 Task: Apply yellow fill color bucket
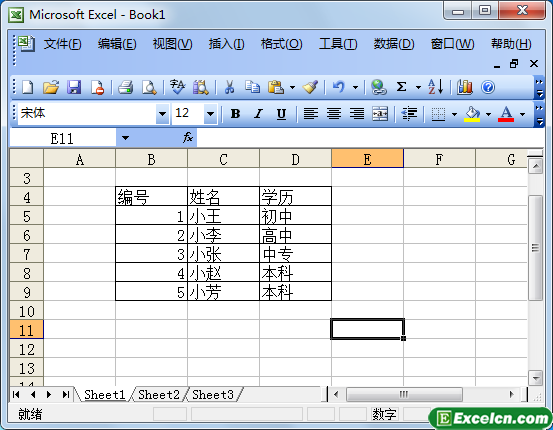(472, 114)
